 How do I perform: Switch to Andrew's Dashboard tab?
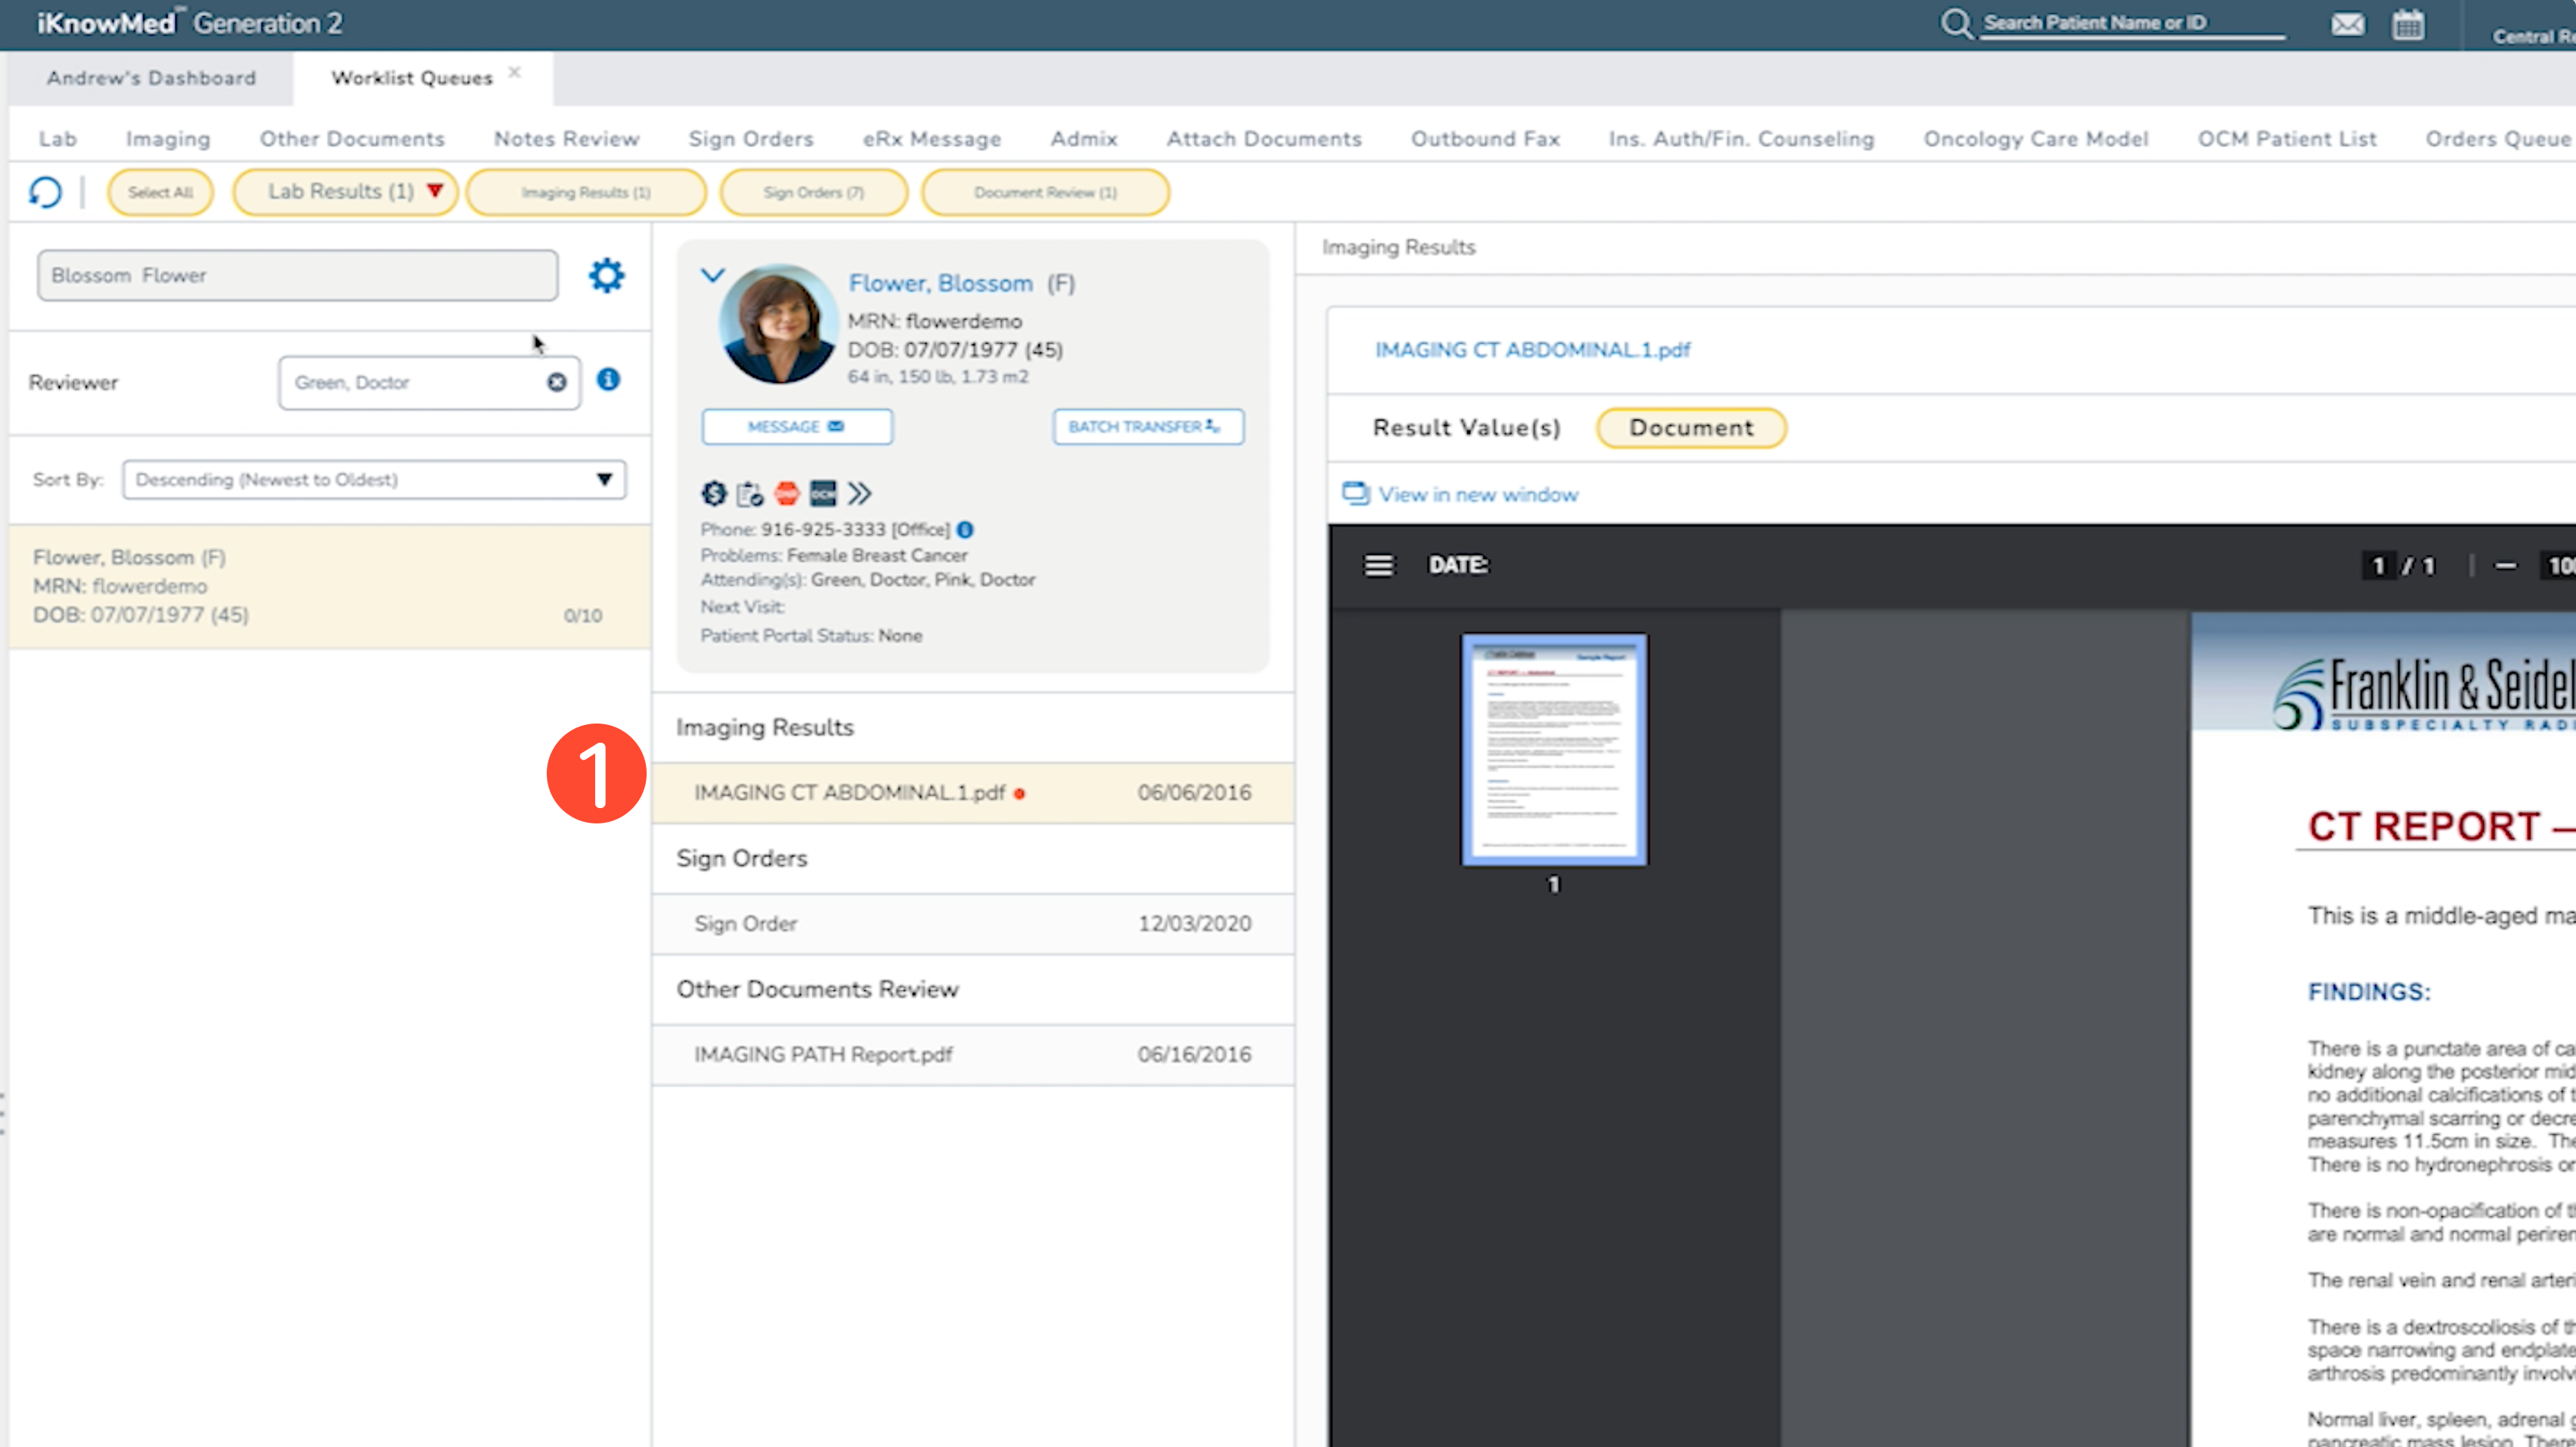[x=151, y=78]
